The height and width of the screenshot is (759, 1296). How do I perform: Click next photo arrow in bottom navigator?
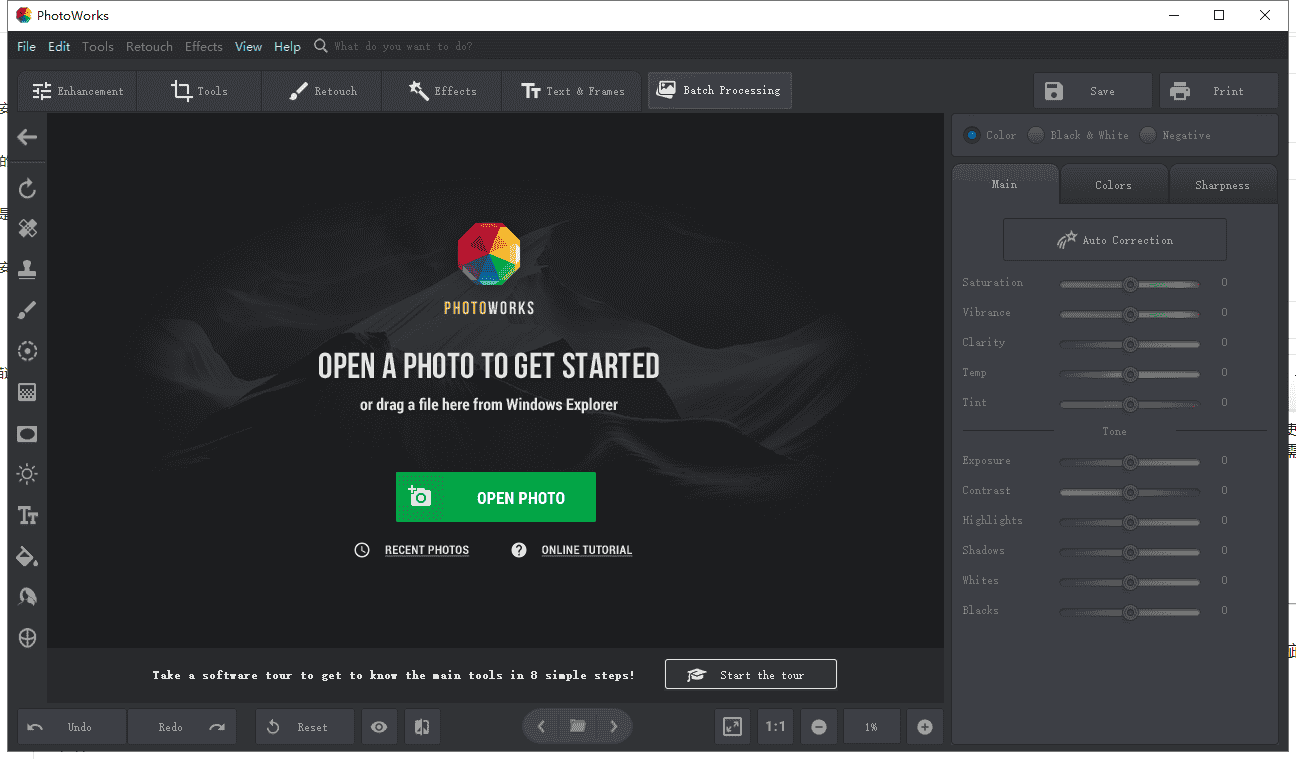click(614, 727)
